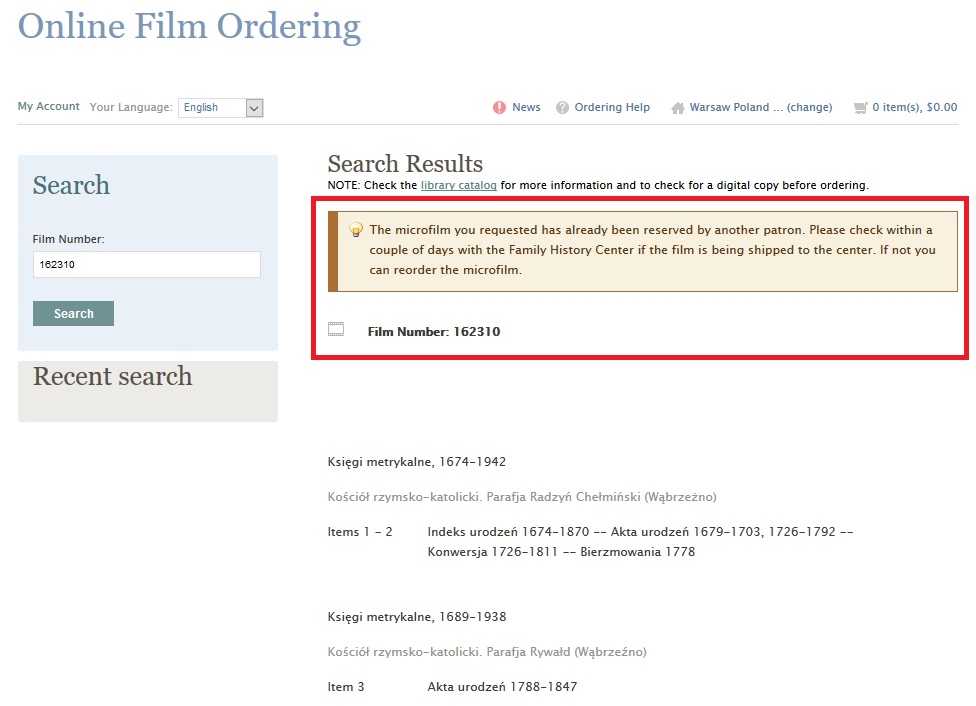The image size is (976, 706).
Task: Open the My Account page
Action: point(48,107)
